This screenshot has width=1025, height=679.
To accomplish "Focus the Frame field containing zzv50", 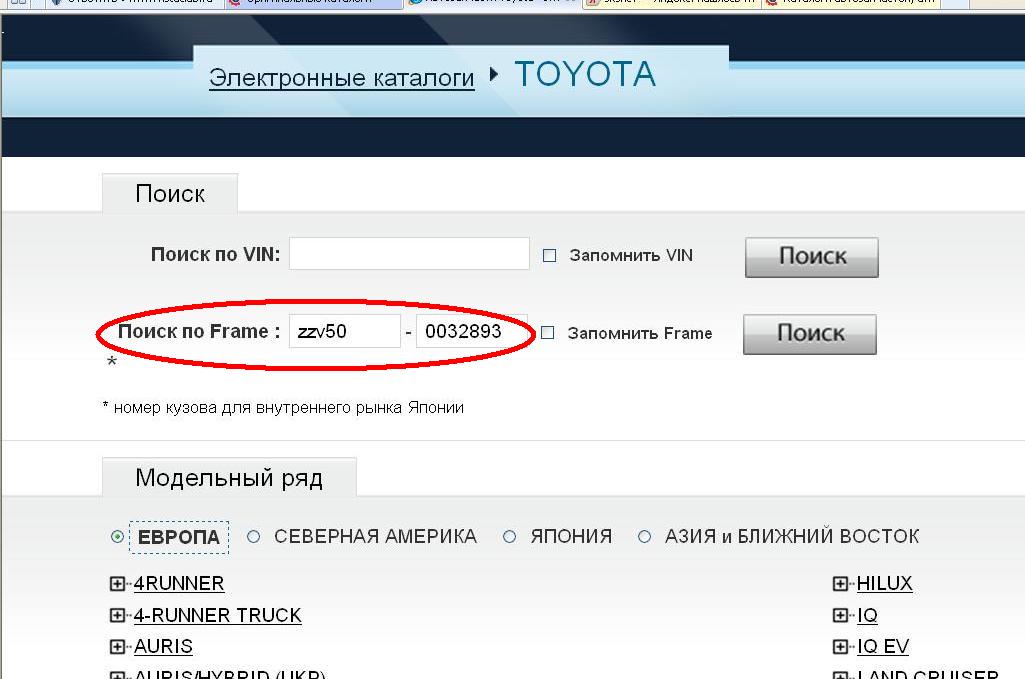I will click(344, 331).
